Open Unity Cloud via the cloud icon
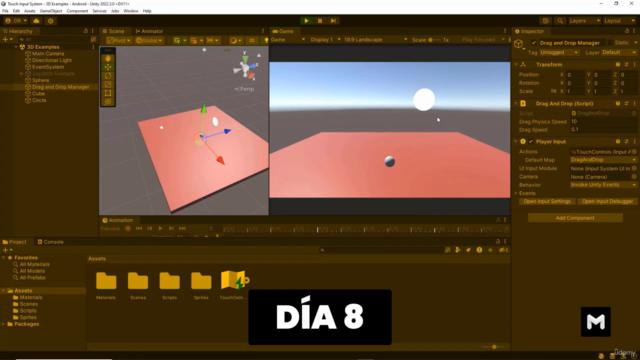640x360 pixels. click(36, 21)
